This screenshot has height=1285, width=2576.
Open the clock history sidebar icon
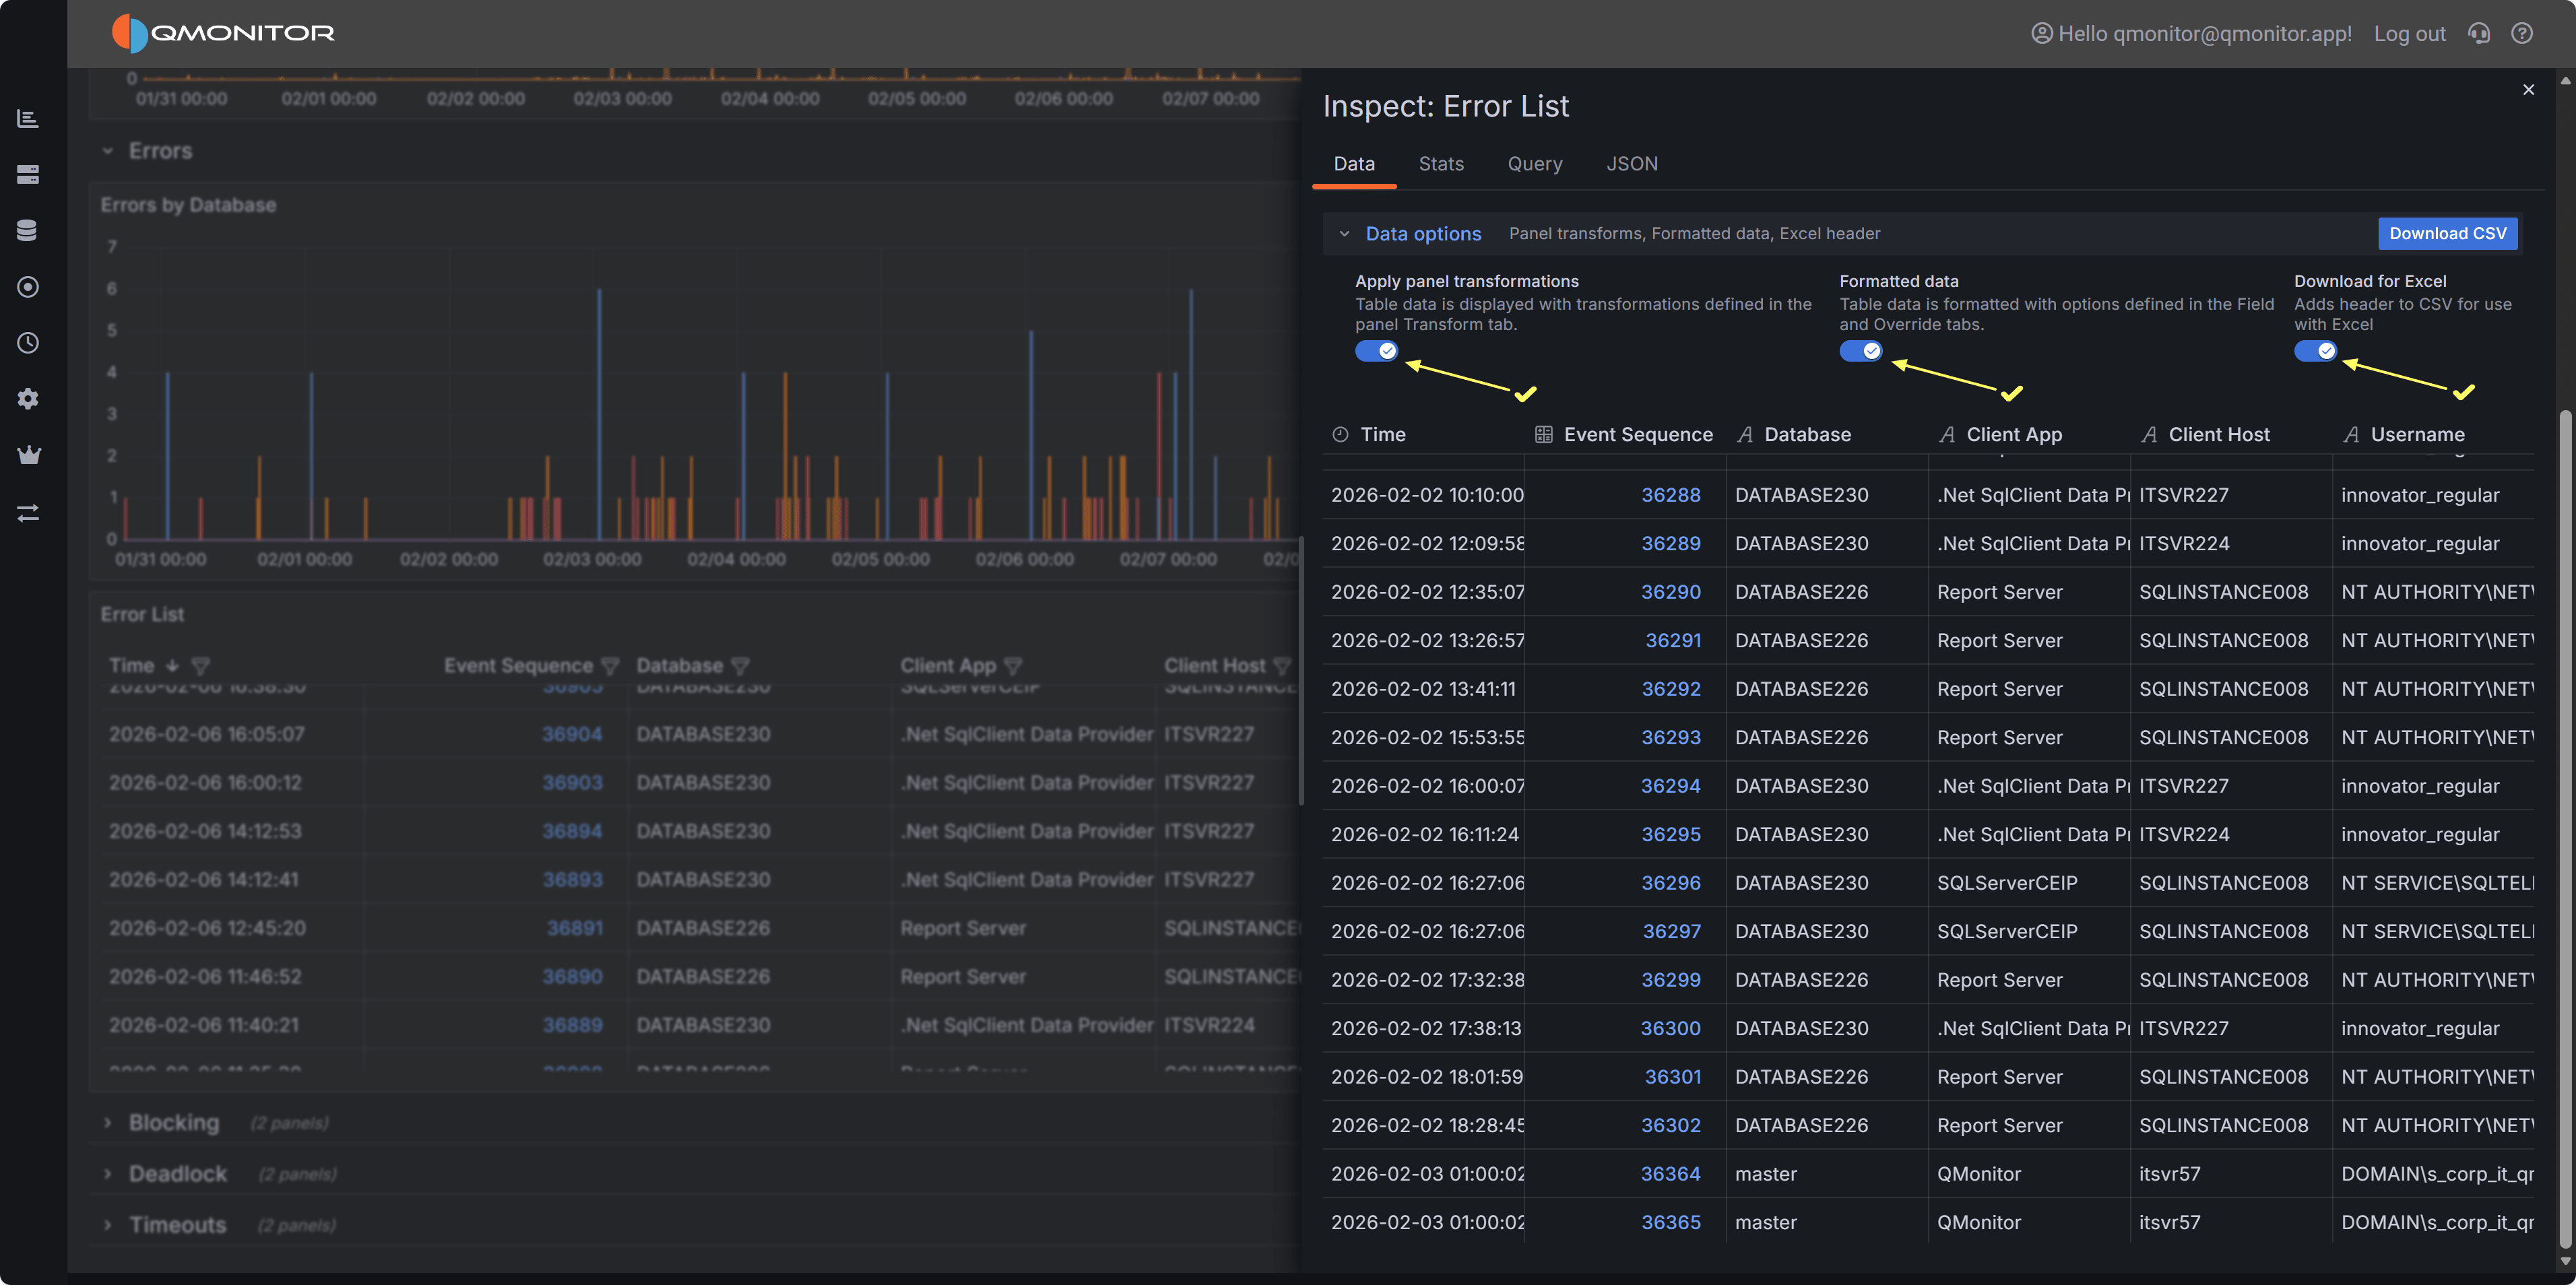click(28, 343)
